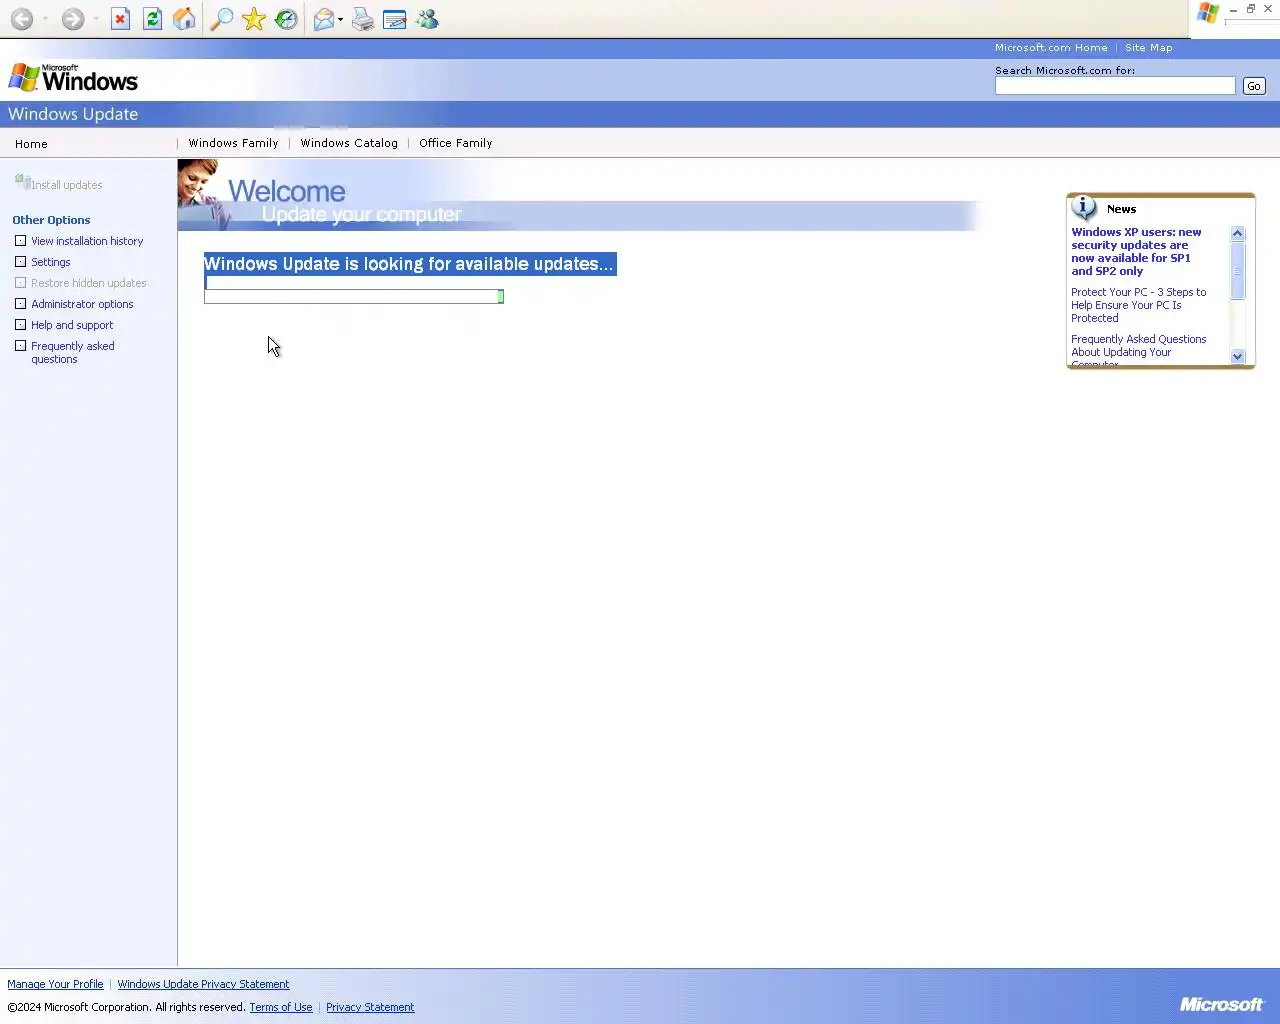Click box icon beside Help and support
1280x1024 pixels.
pos(20,324)
